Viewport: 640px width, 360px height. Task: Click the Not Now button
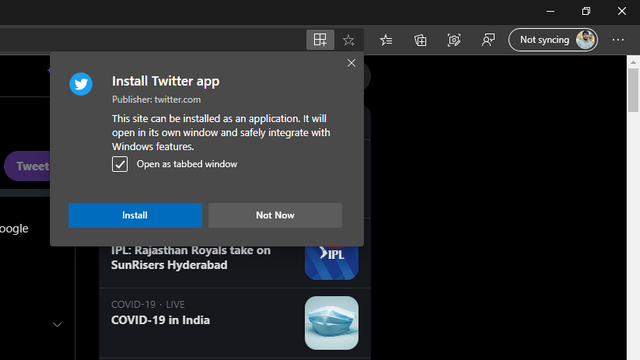click(275, 215)
